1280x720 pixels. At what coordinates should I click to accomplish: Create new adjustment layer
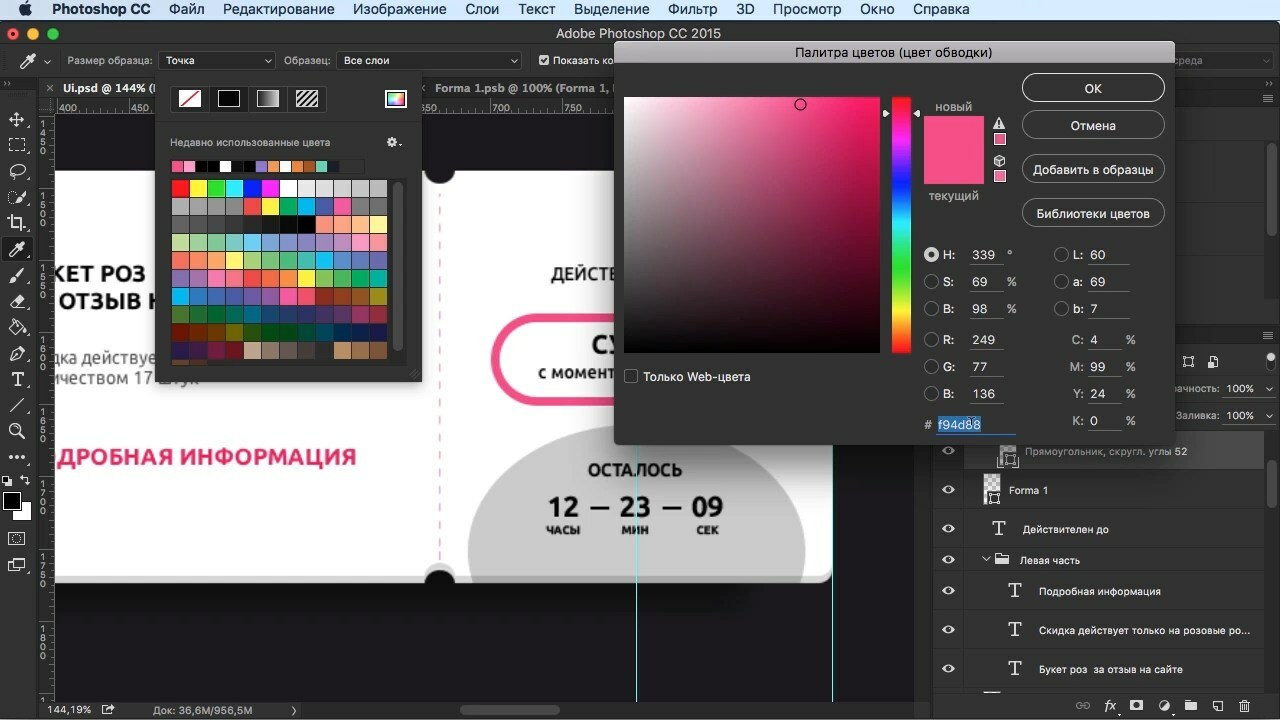(1164, 706)
